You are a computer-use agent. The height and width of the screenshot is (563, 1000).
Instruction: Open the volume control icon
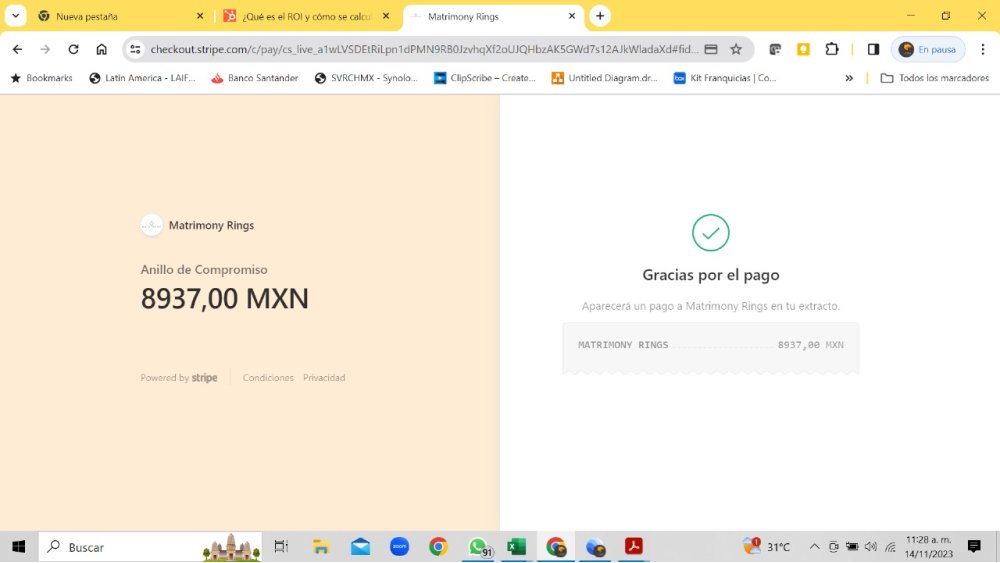(x=871, y=546)
